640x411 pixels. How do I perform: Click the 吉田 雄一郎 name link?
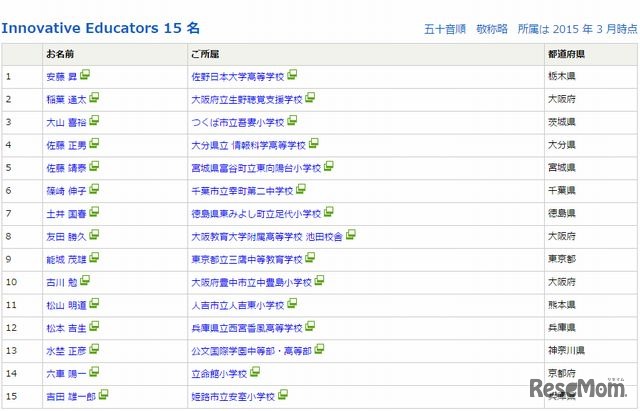(x=71, y=397)
